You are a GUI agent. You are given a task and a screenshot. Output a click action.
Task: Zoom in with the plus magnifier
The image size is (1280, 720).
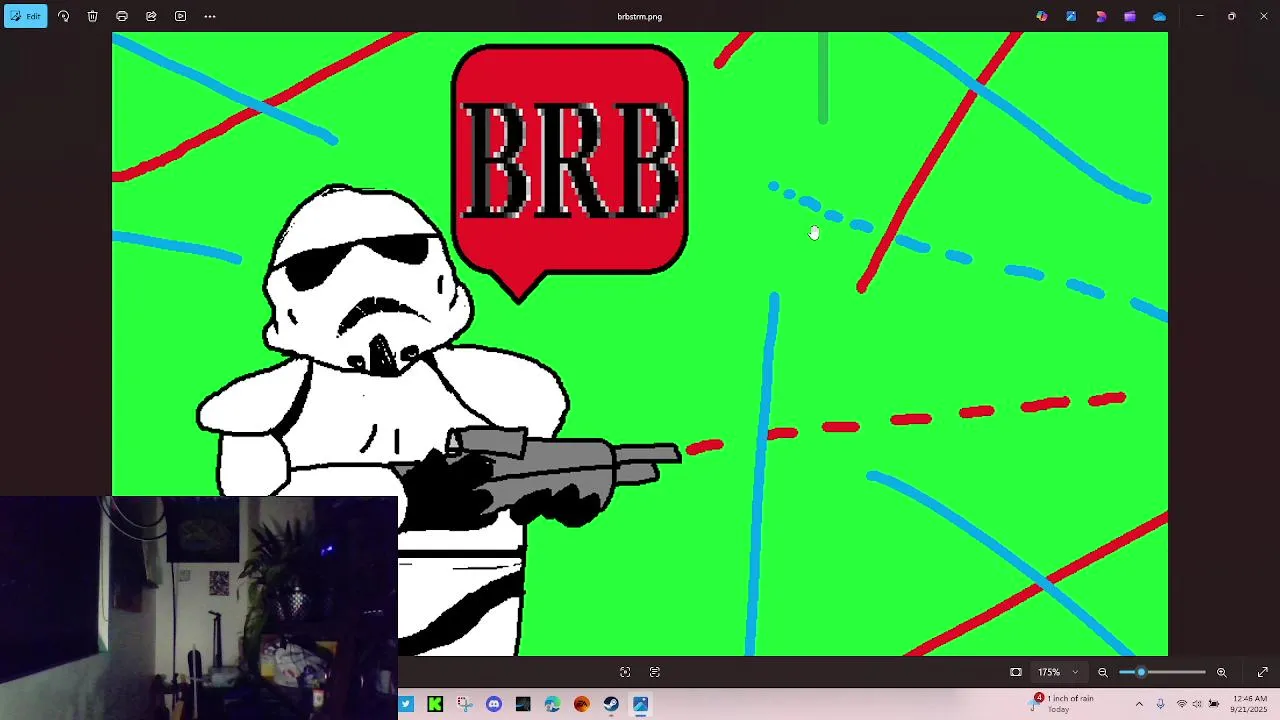point(1221,672)
